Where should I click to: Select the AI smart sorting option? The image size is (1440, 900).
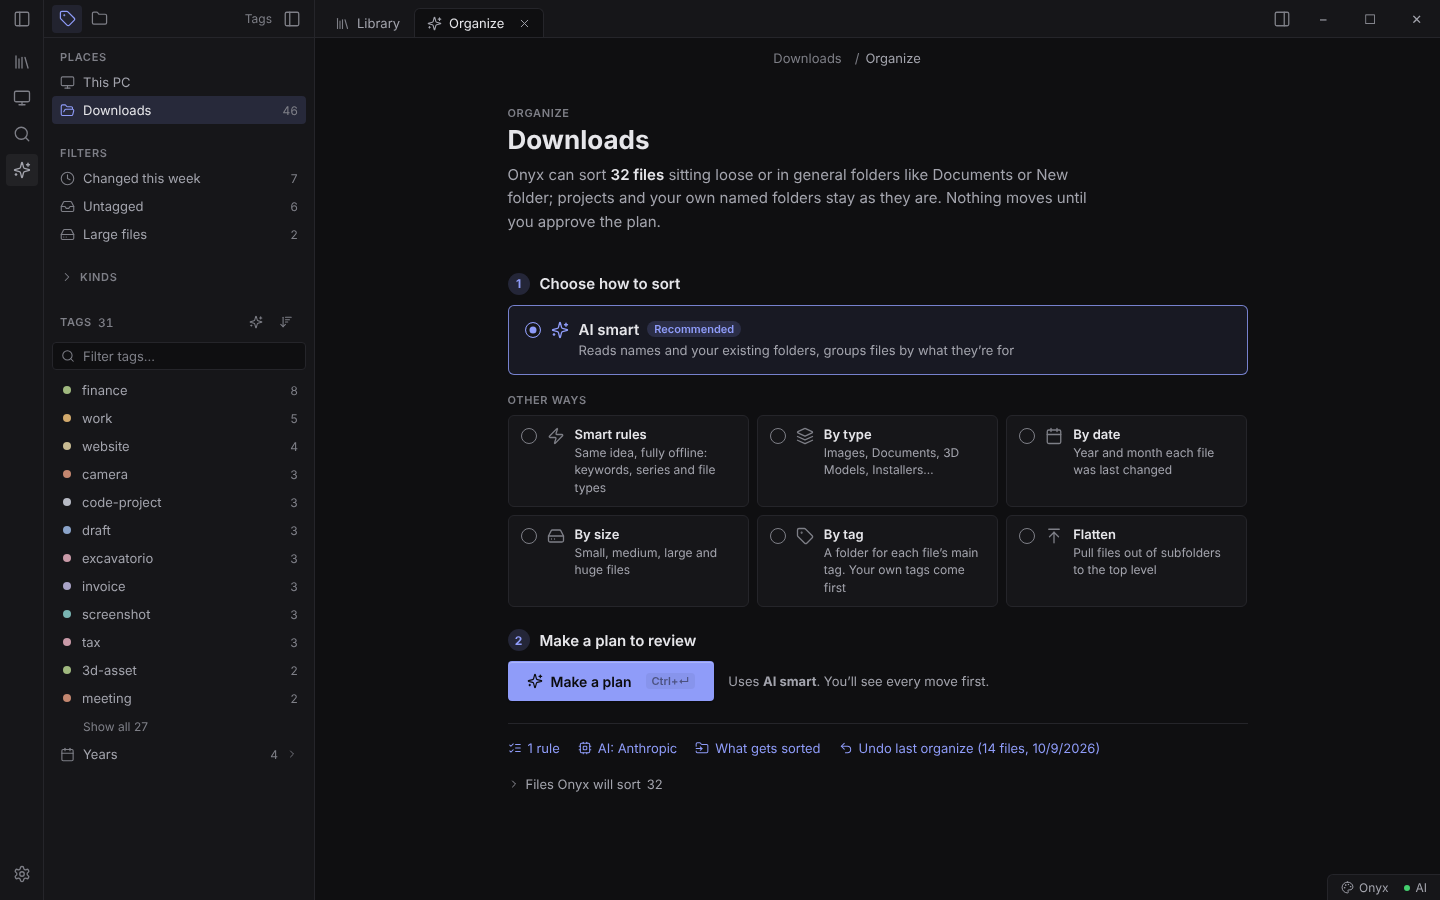[x=877, y=340]
